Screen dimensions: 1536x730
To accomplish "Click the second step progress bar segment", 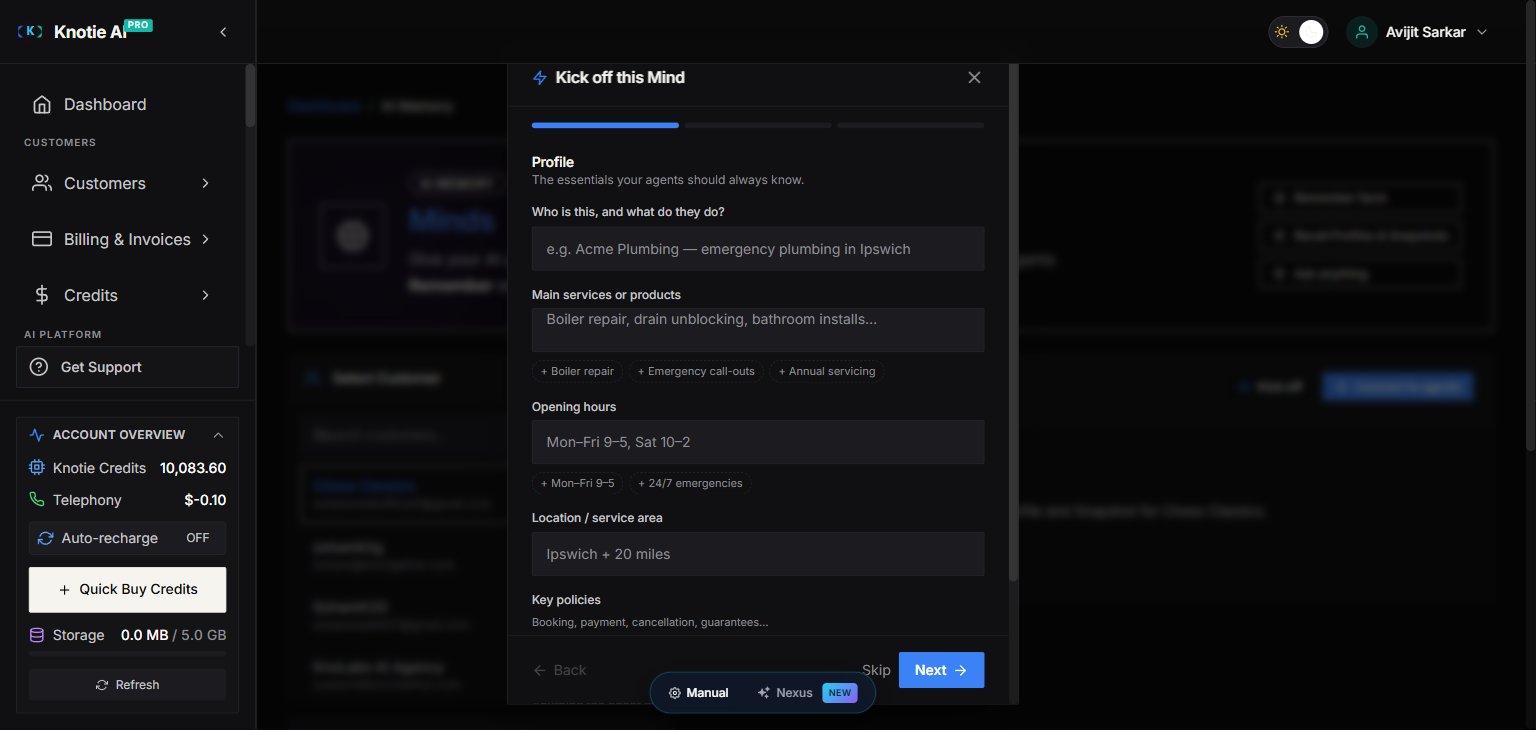I will 758,125.
